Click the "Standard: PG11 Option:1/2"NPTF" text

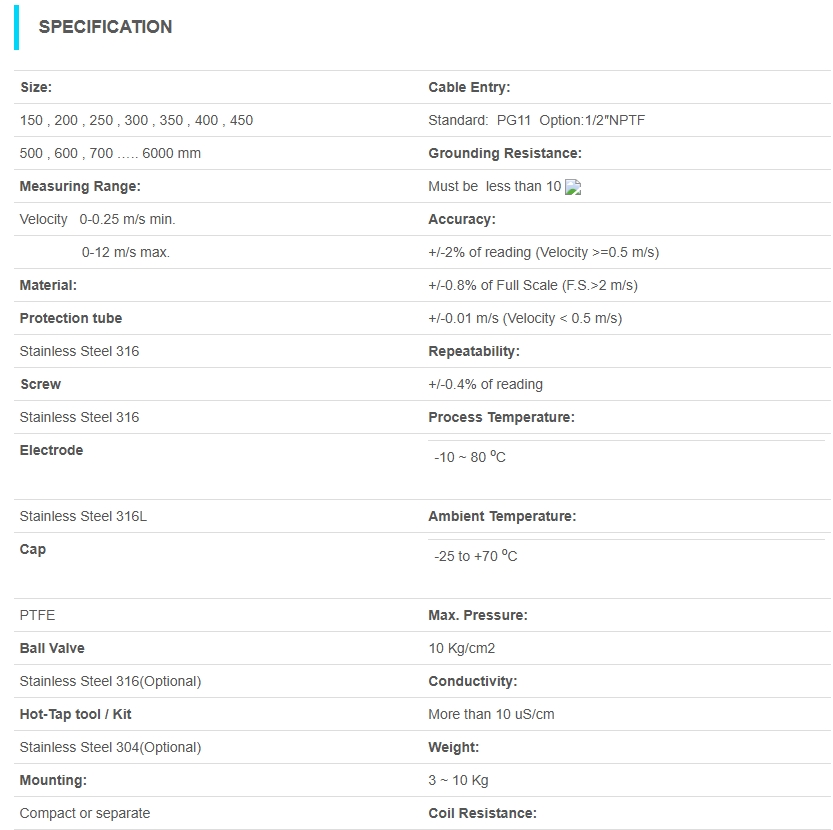point(537,120)
